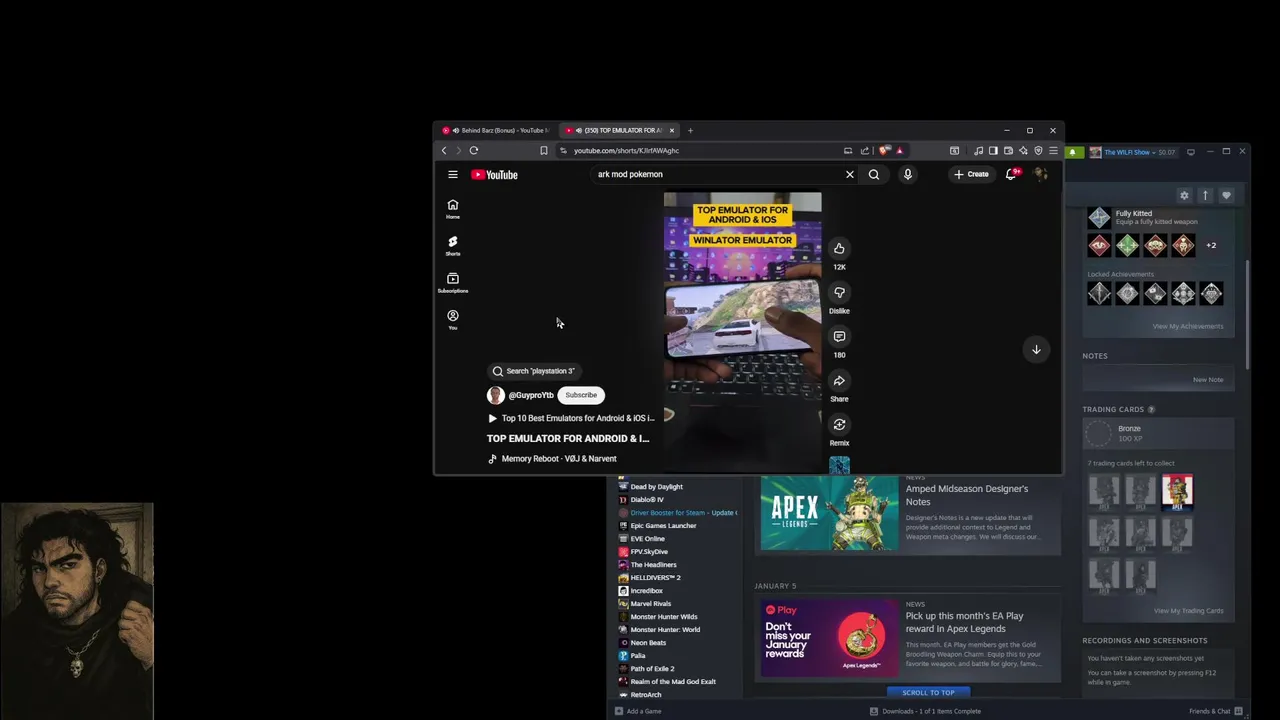The width and height of the screenshot is (1280, 720).
Task: Open the You section in sidebar
Action: pos(452,320)
